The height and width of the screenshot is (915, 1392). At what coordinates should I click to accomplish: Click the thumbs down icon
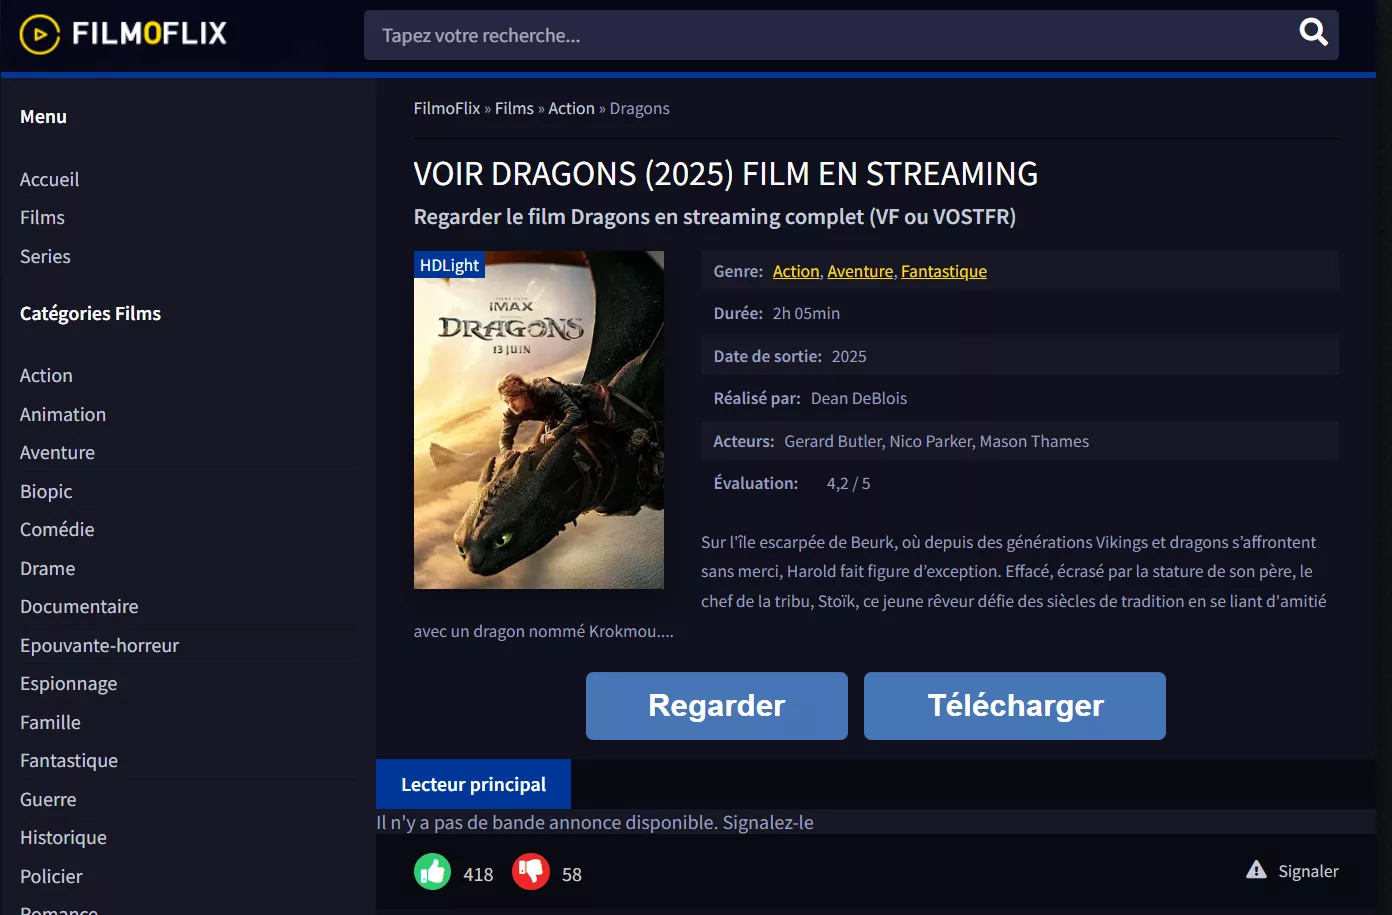tap(529, 871)
